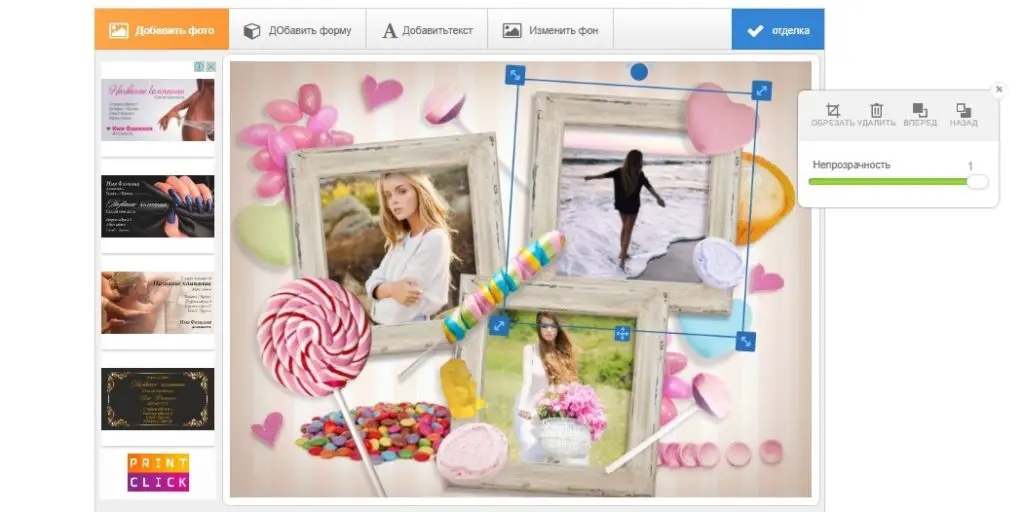Click the Print Click logo
Viewport: 1024px width, 512px height.
[x=158, y=472]
